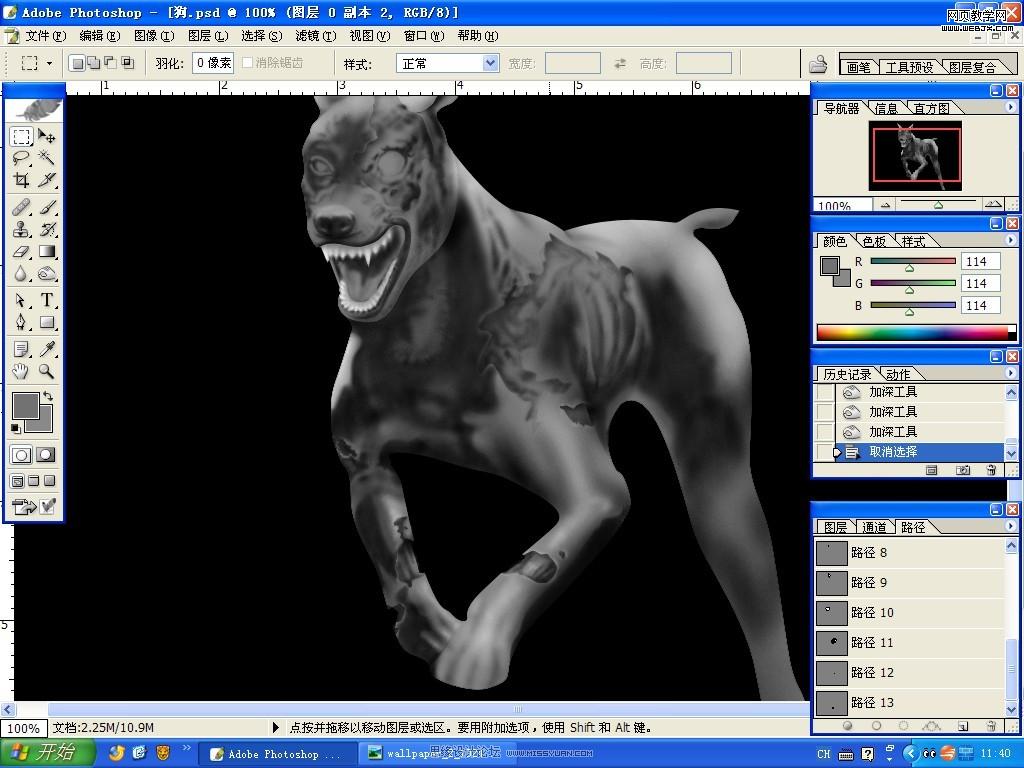Select 路径 11 in the paths list
This screenshot has height=768, width=1024.
(872, 642)
